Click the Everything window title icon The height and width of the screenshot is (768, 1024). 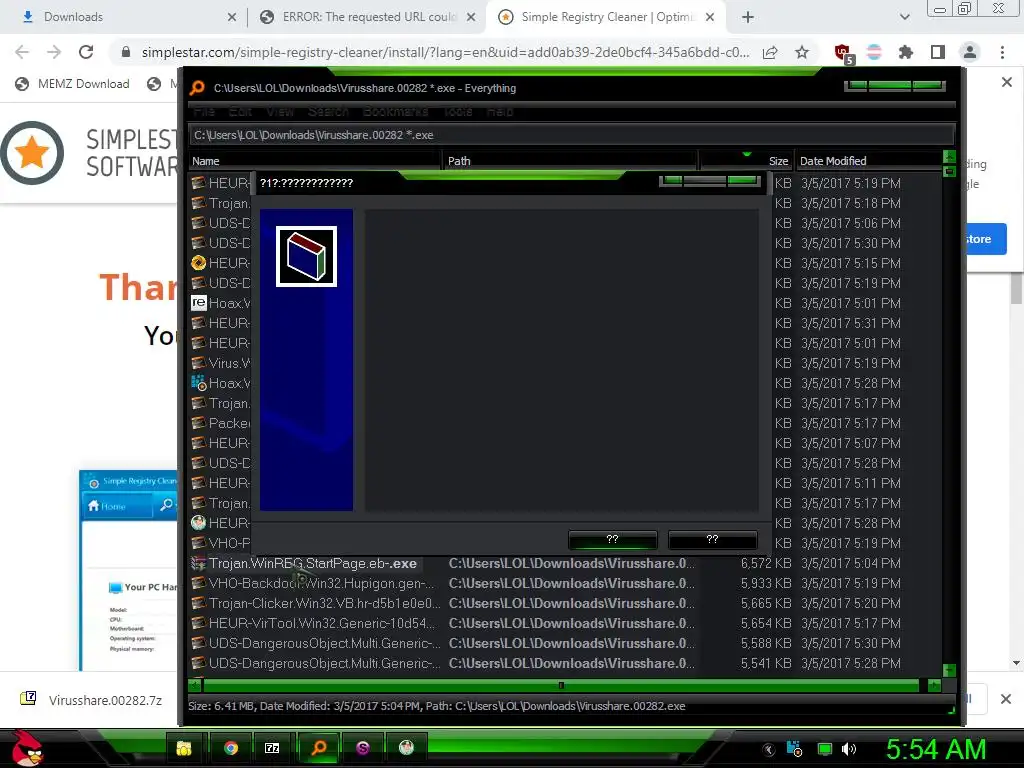[197, 88]
